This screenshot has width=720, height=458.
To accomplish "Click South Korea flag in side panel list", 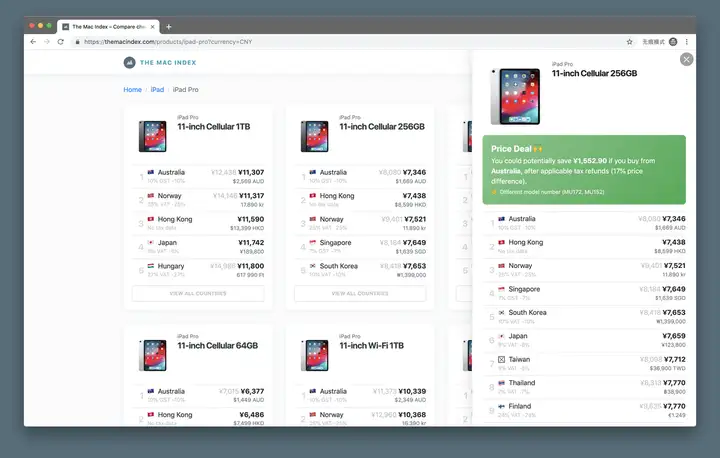I will (501, 312).
